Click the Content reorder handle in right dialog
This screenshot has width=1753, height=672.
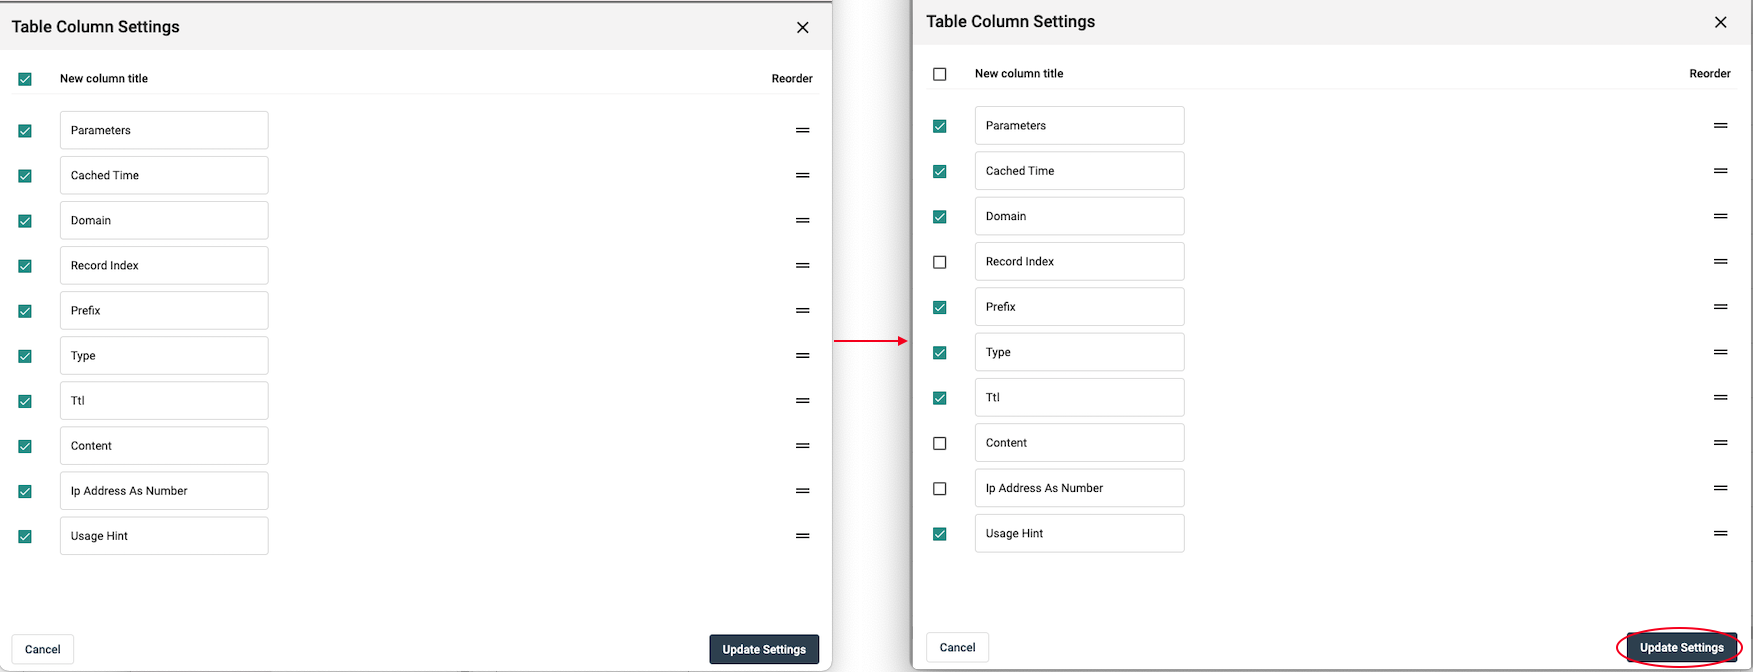1720,442
